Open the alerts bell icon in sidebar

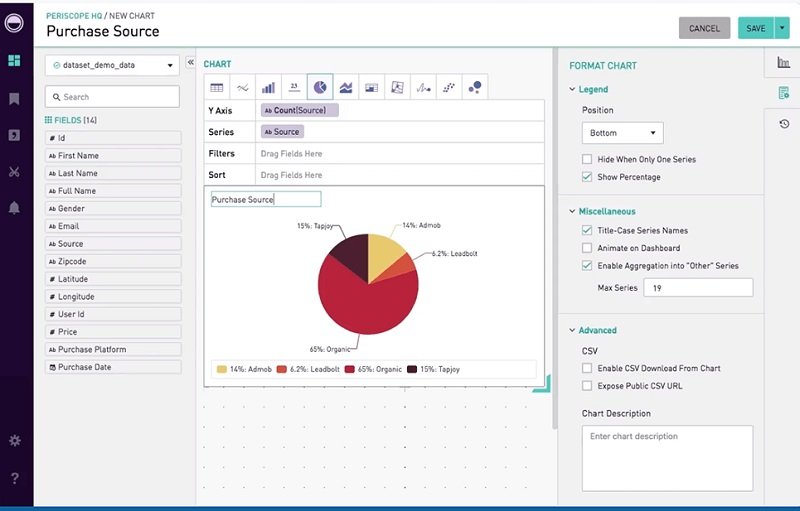coord(14,208)
